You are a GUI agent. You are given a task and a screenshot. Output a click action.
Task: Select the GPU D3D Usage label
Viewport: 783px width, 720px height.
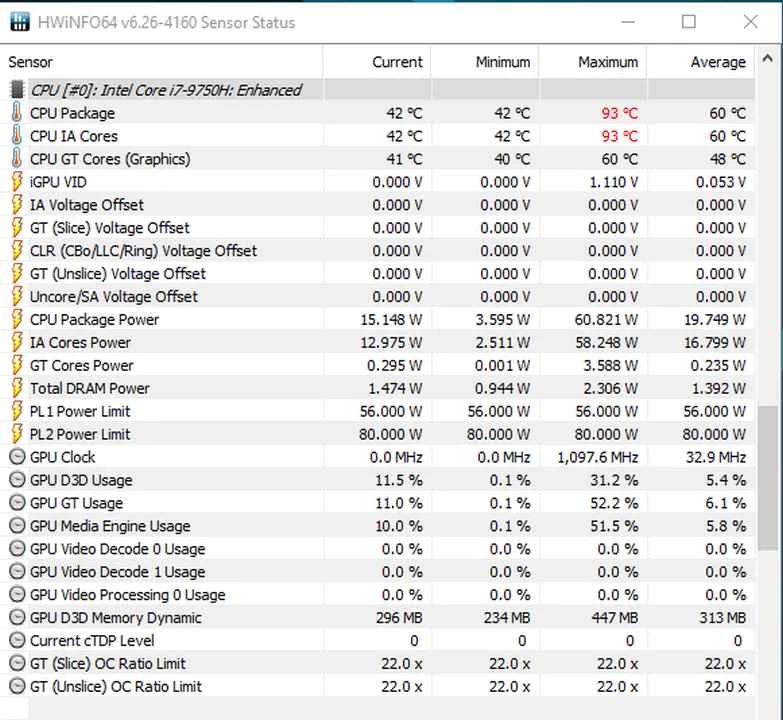point(81,480)
